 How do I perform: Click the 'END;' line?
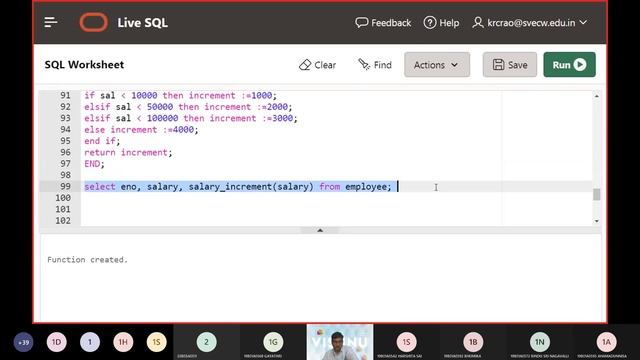[94, 164]
